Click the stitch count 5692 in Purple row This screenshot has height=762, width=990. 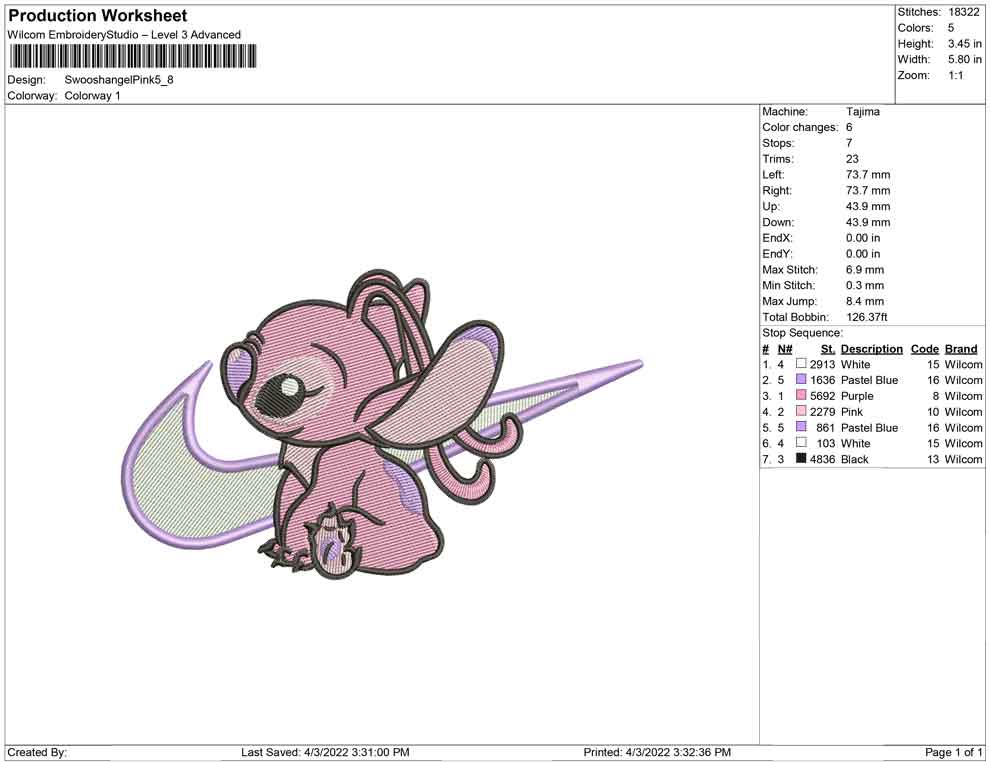tap(823, 396)
